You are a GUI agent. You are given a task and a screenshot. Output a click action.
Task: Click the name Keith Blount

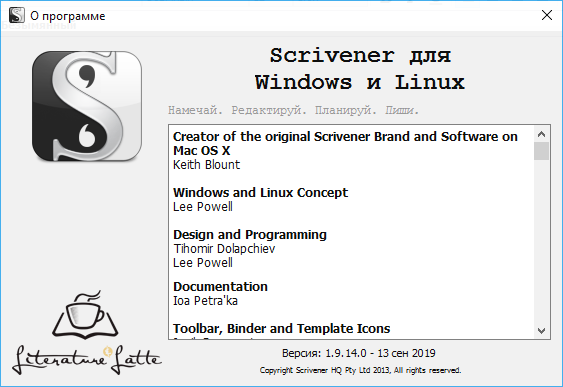click(206, 165)
